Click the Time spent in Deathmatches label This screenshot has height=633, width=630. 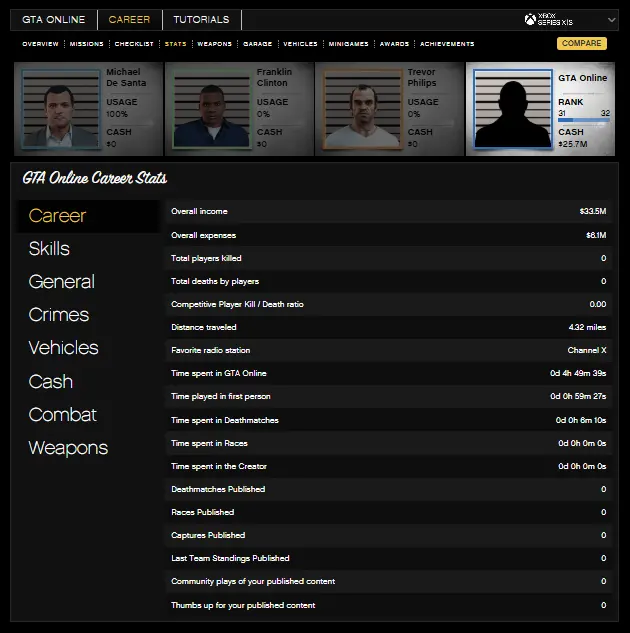tap(225, 420)
